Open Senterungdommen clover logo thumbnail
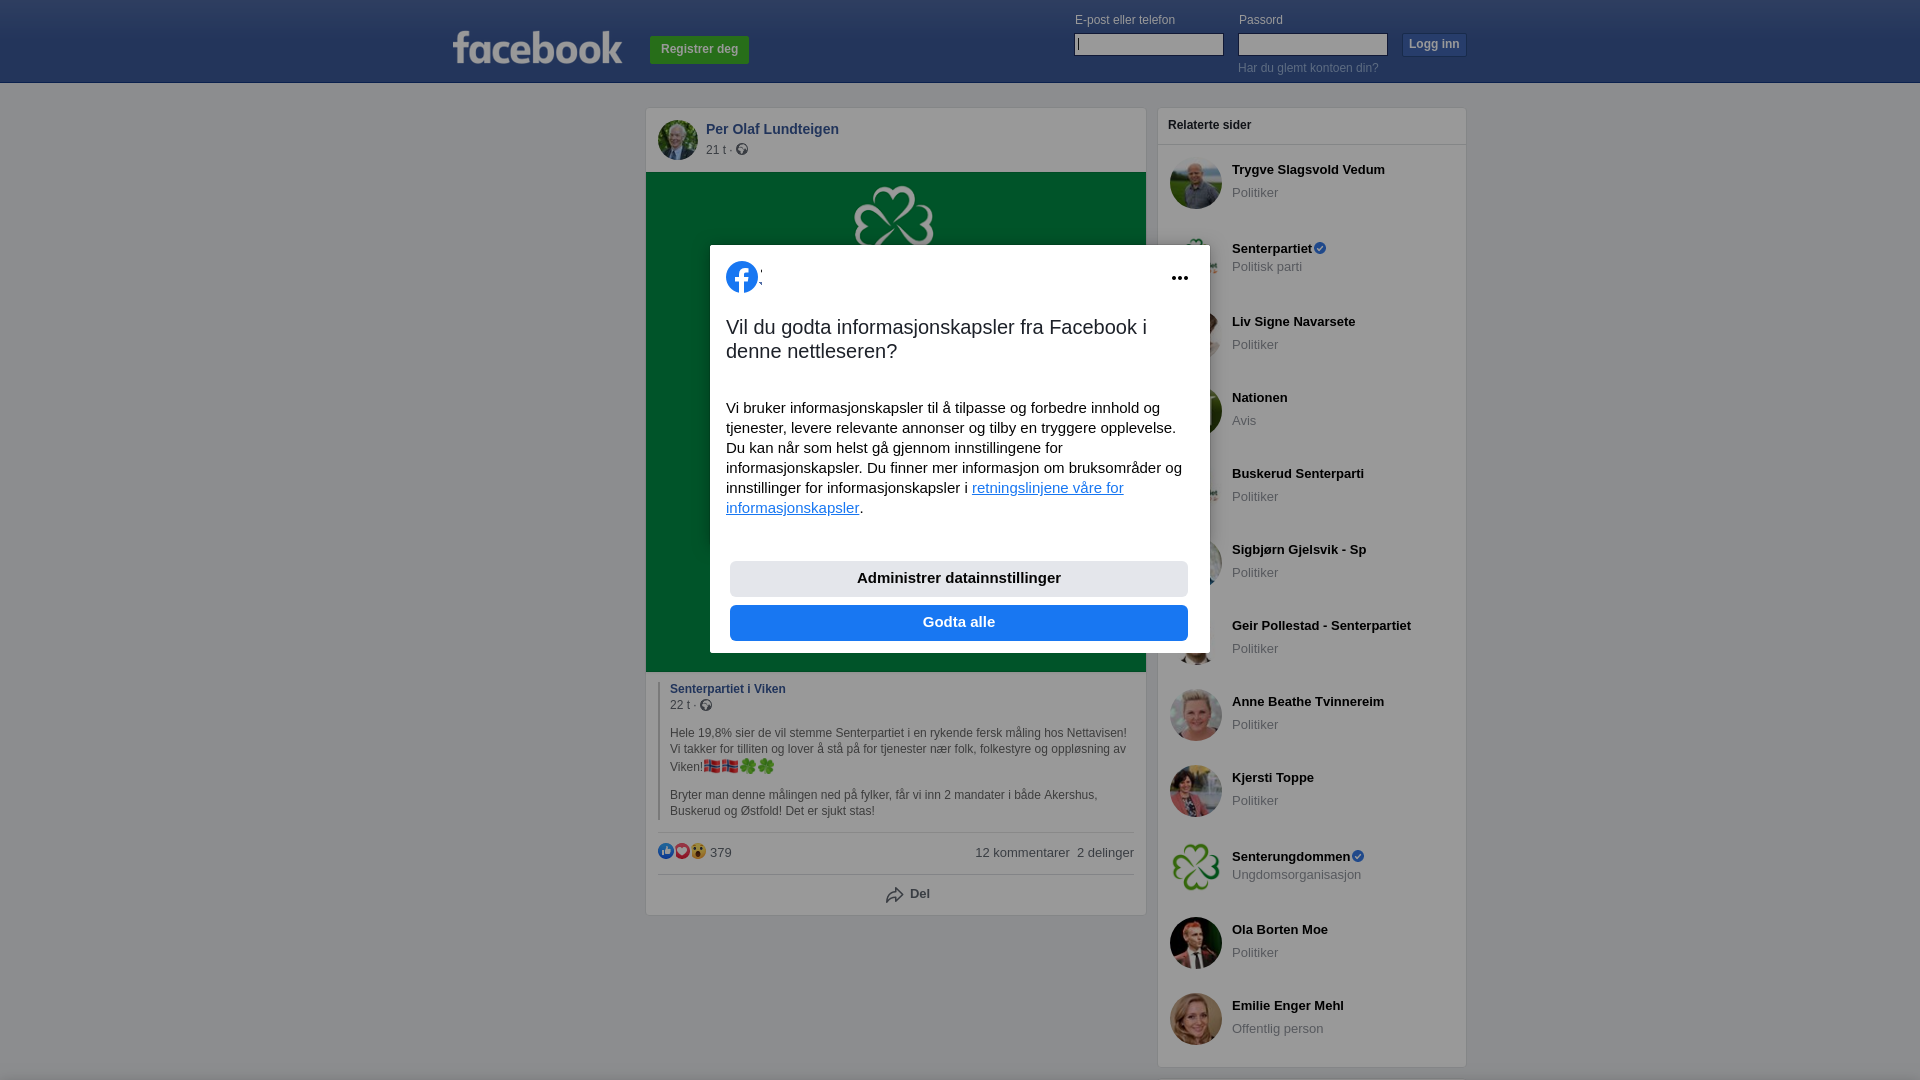 point(1196,867)
